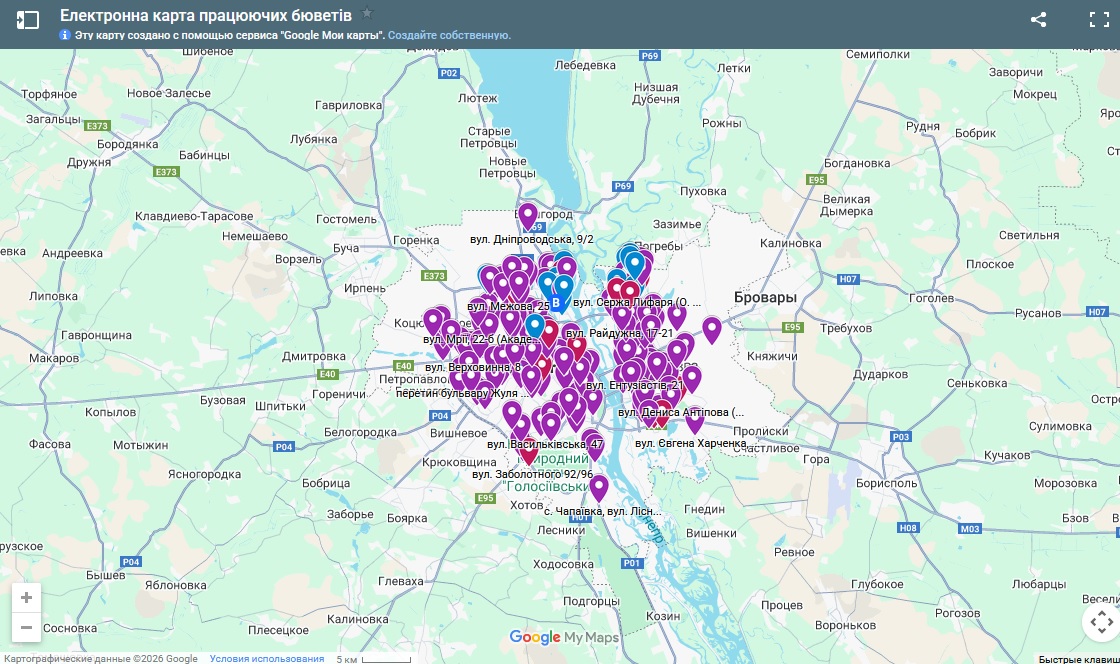This screenshot has width=1120, height=664.
Task: Zoom out with the minus button
Action: coord(26,628)
